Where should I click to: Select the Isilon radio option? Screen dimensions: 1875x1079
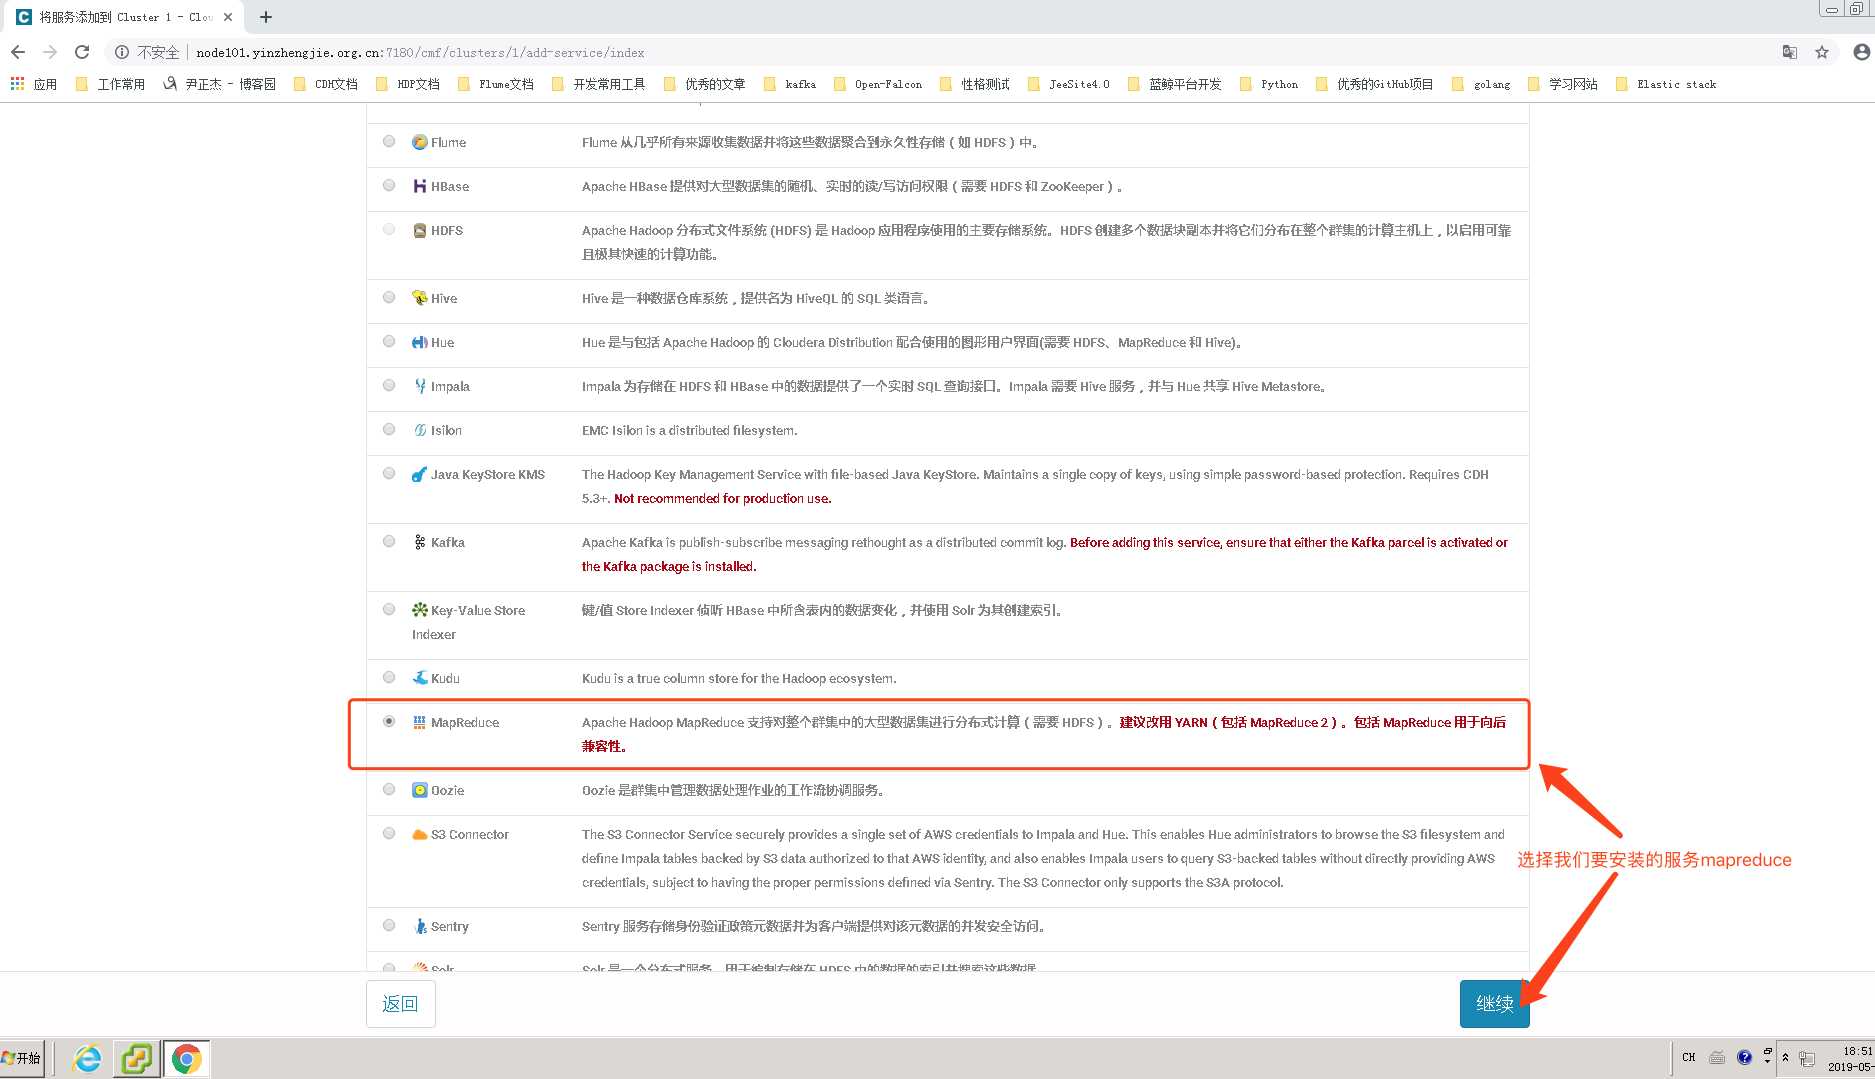pos(389,429)
